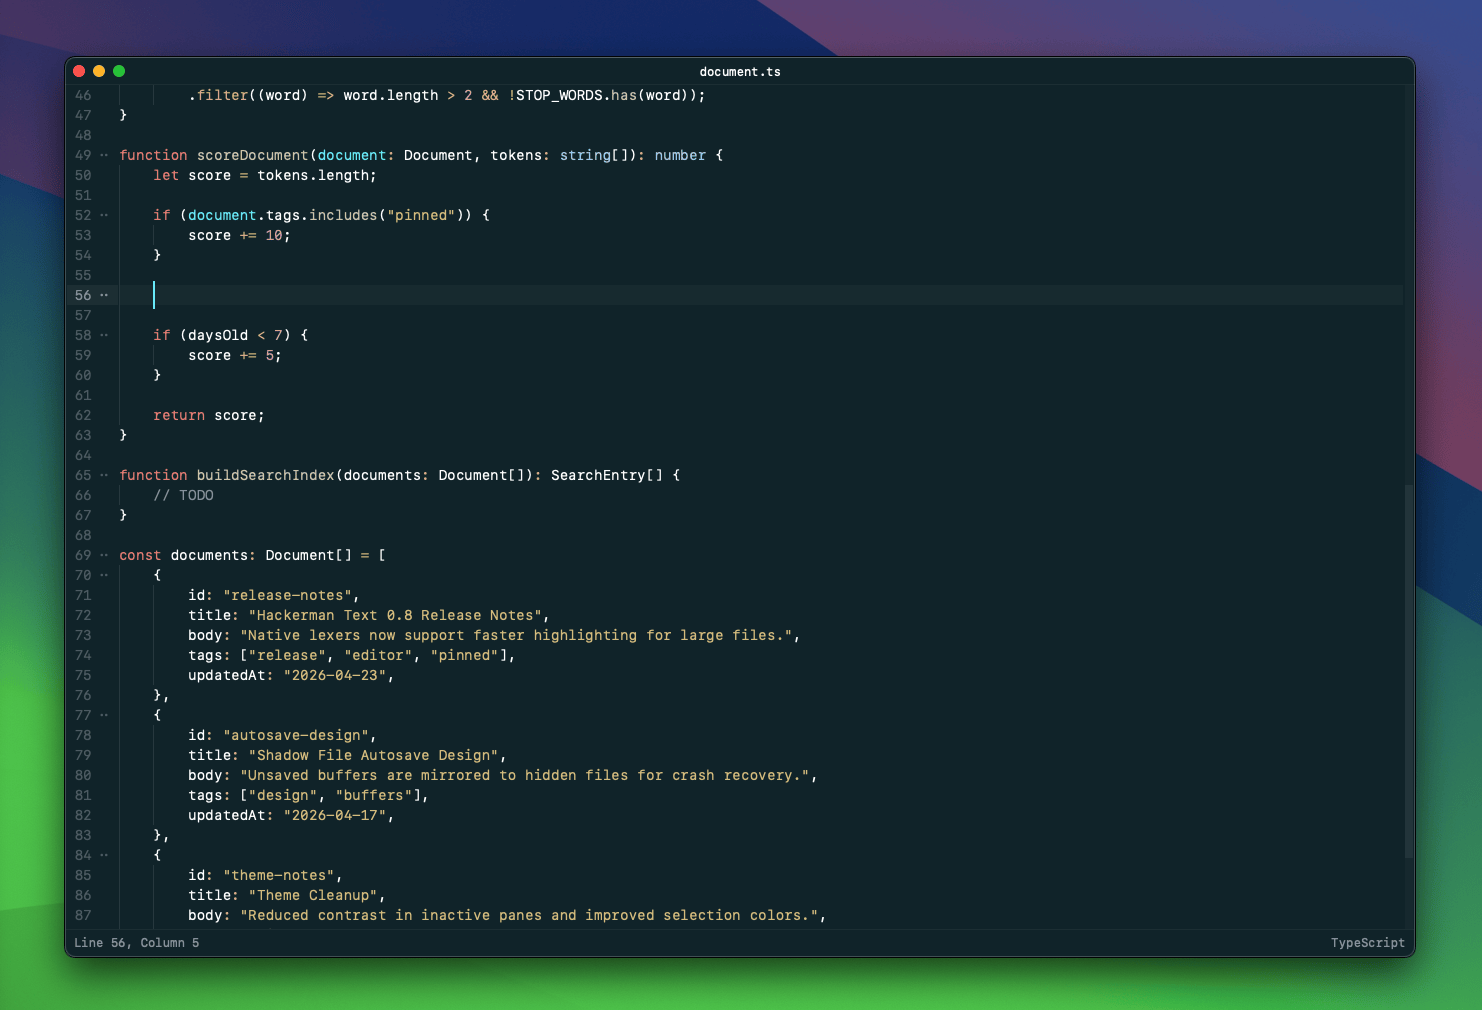Click the document.ts title bar label

741,71
